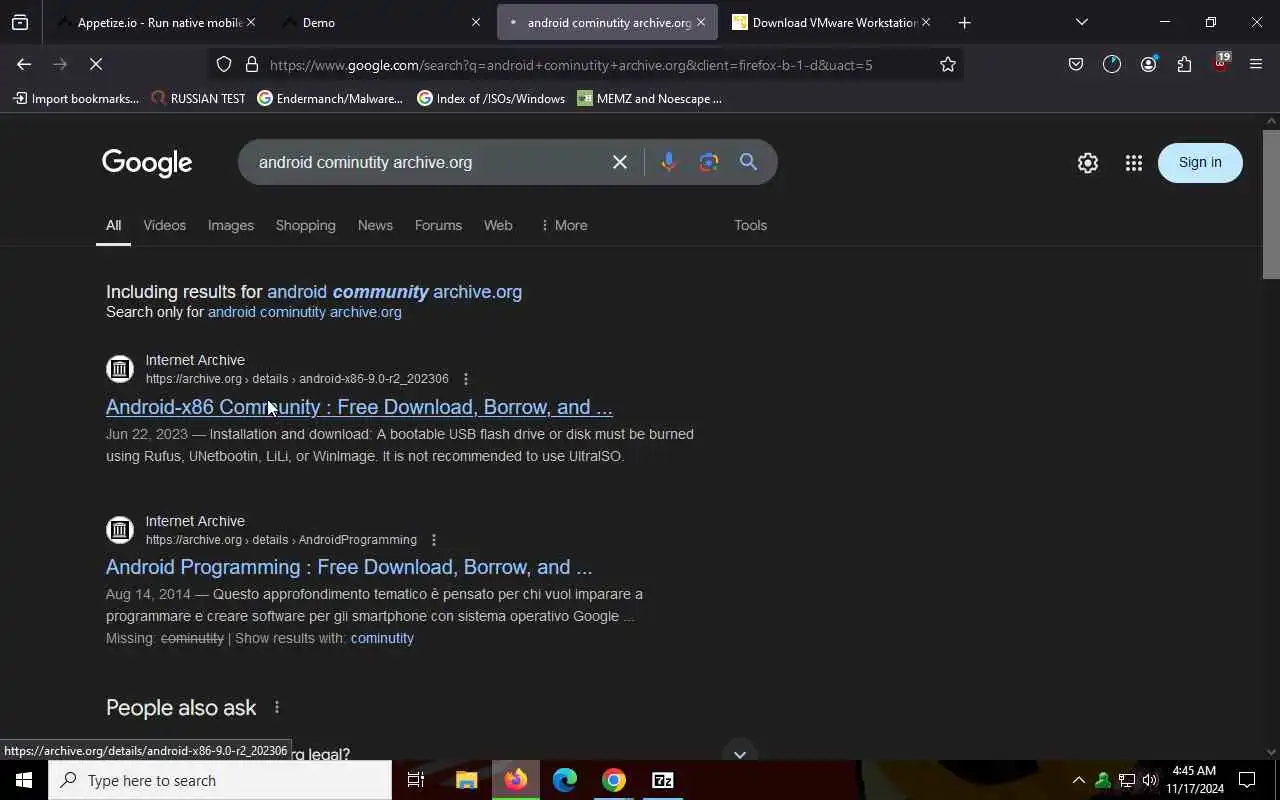Image resolution: width=1280 pixels, height=800 pixels.
Task: Show results with cominutity link
Action: coord(382,638)
